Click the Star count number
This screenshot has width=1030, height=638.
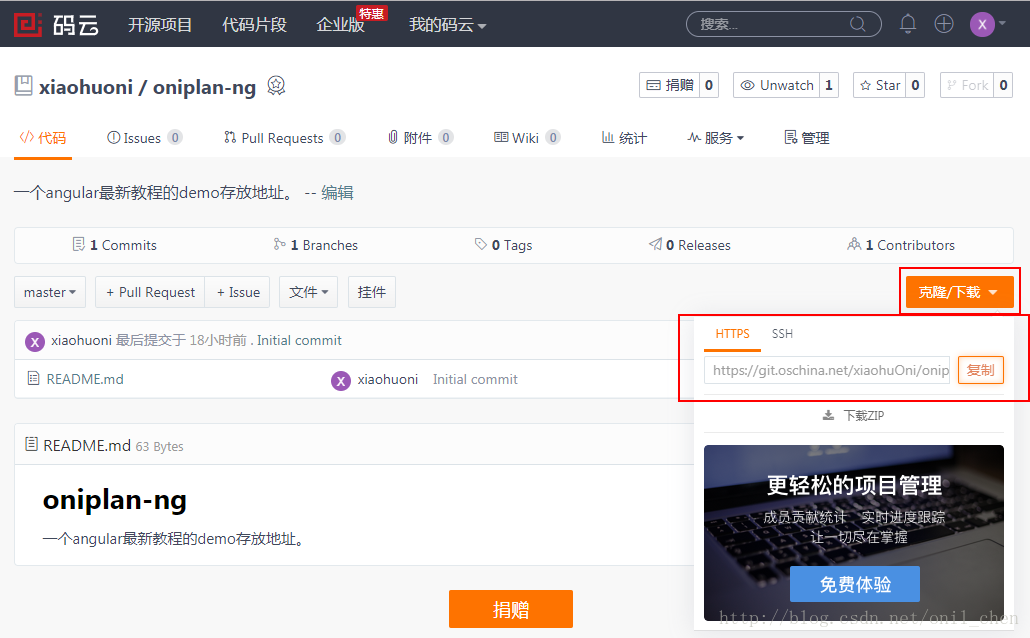(x=915, y=85)
